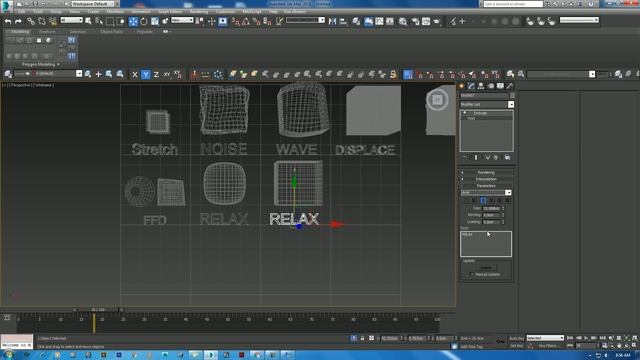Enable the Manual Update checkbox
This screenshot has width=640, height=360.
(472, 274)
